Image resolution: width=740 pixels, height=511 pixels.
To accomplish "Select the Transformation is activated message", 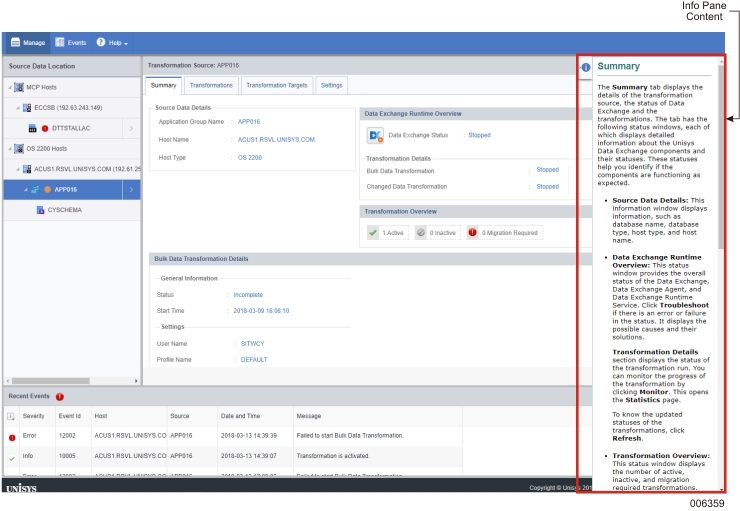I will 333,456.
